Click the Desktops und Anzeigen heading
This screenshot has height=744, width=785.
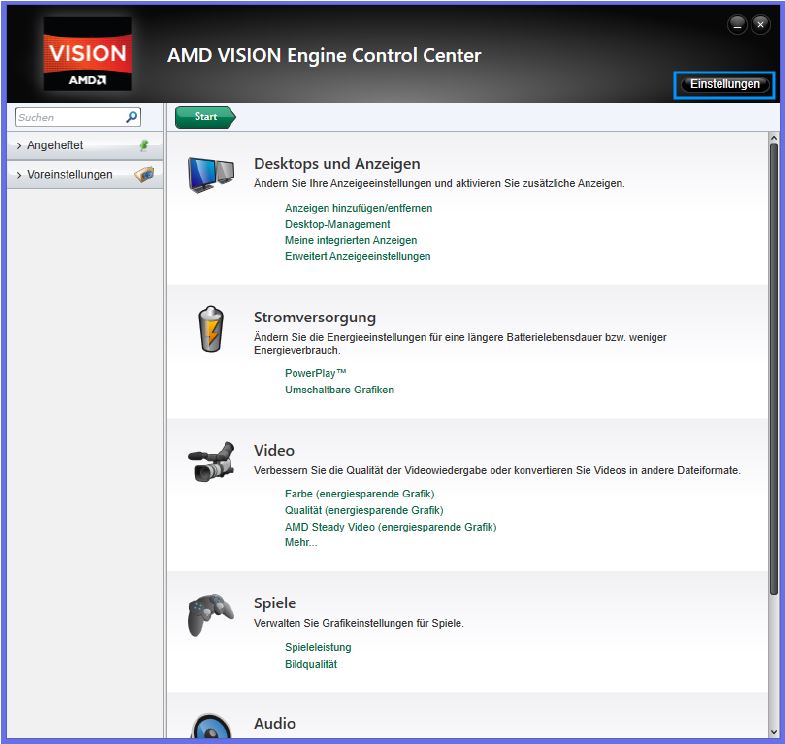click(337, 164)
